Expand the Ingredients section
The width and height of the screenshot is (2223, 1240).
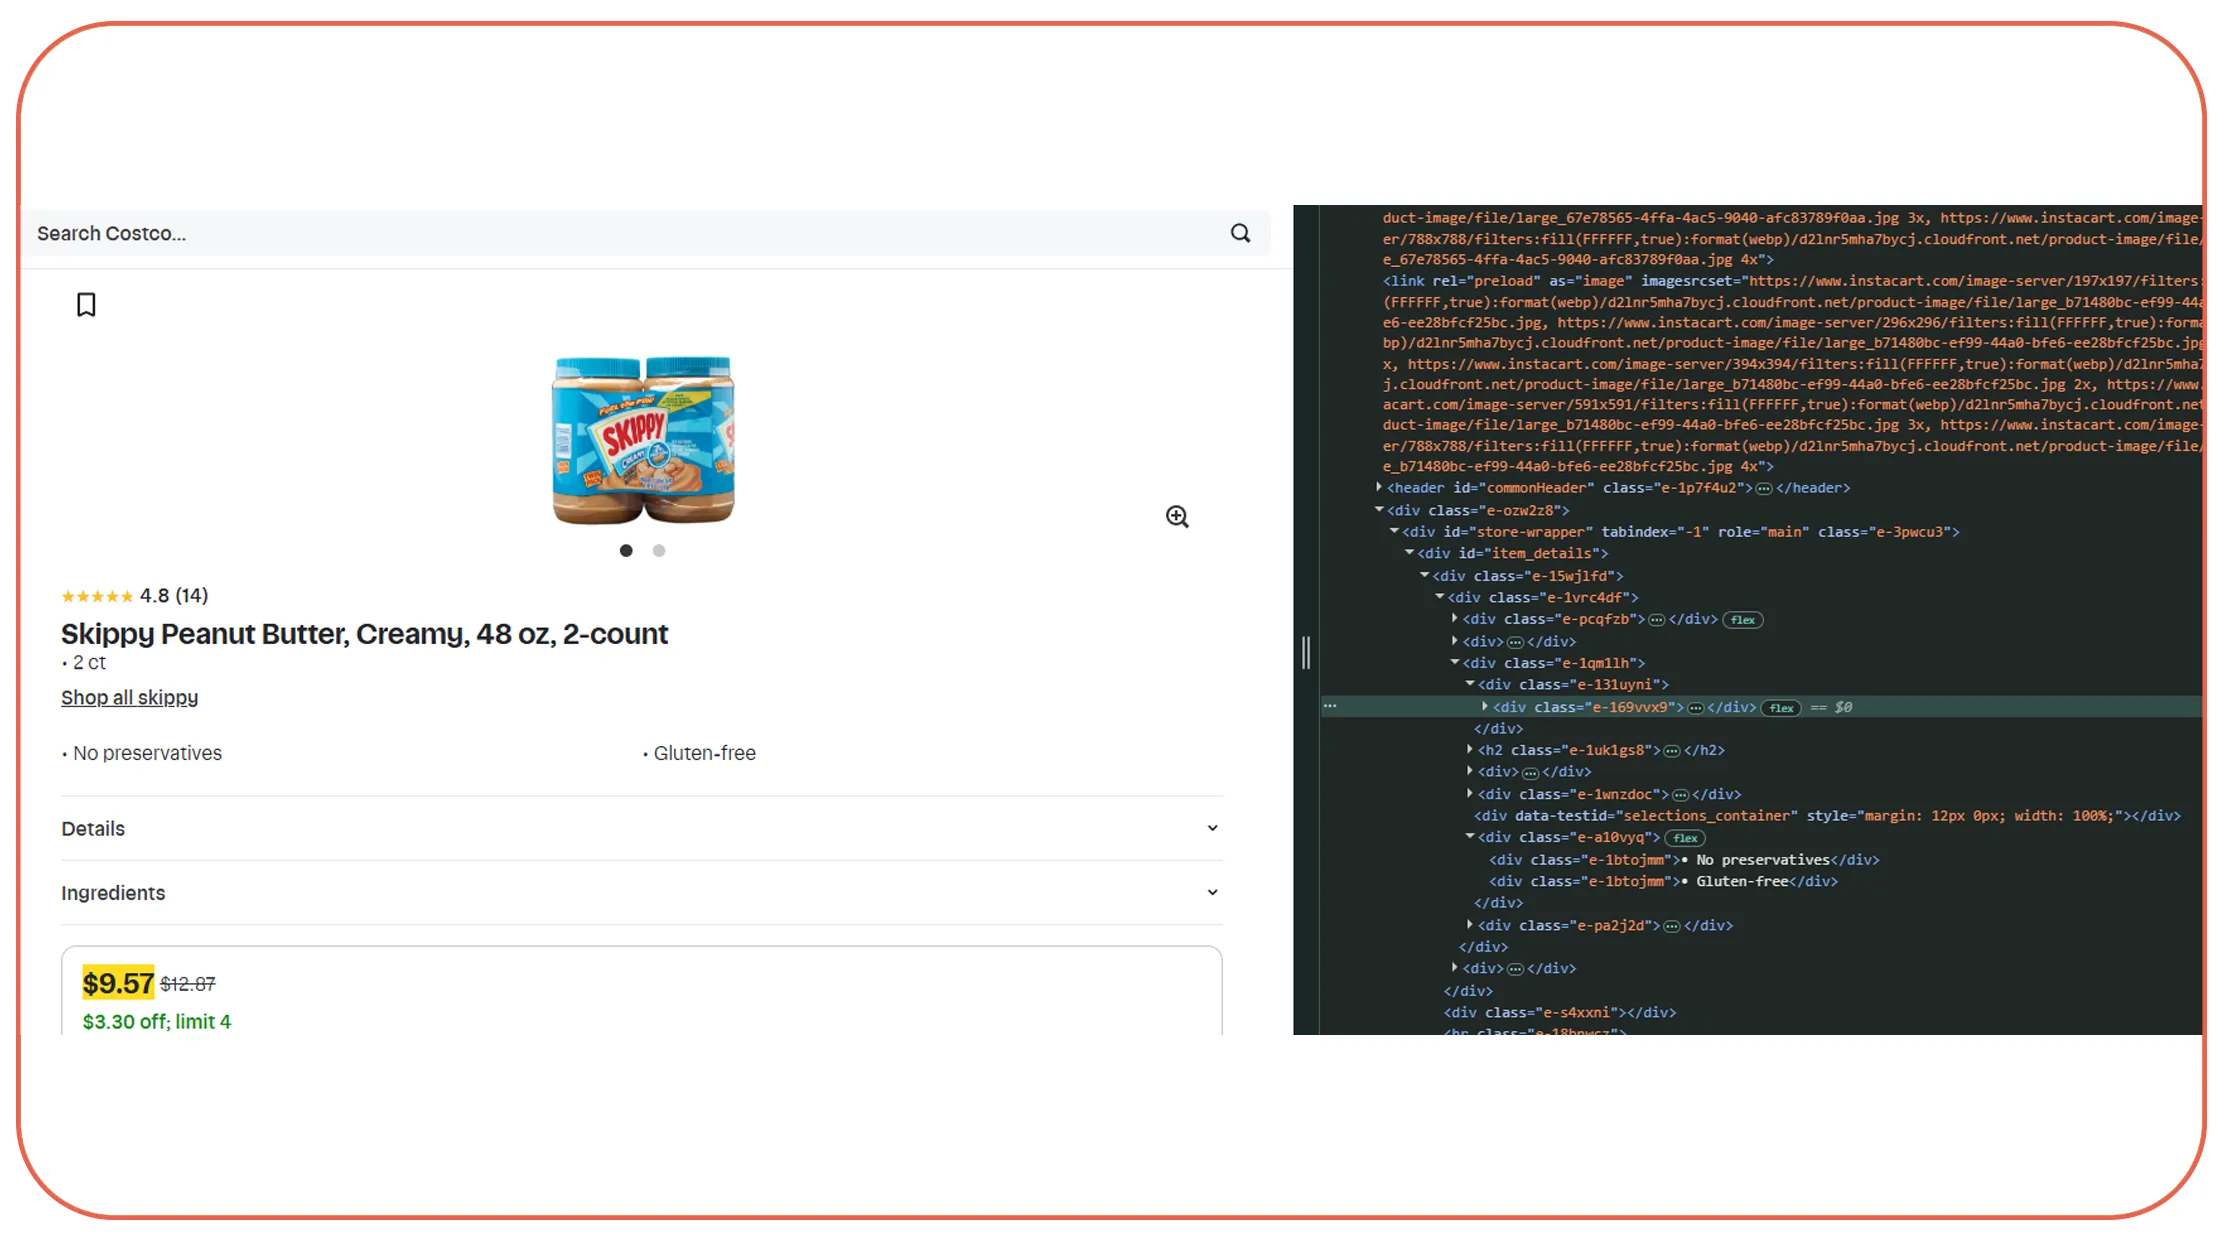coord(641,892)
